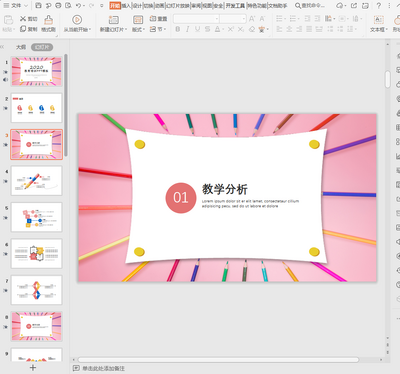This screenshot has width=400, height=374.
Task: Activate the 格式刷 format painter
Action: tap(49, 23)
